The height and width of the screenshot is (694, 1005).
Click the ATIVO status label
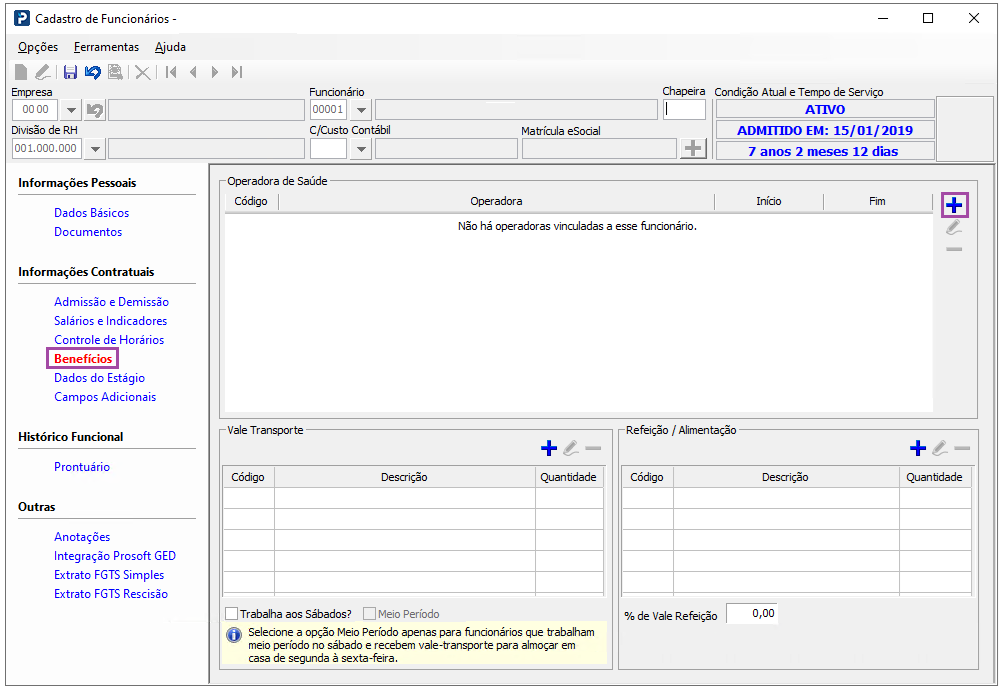click(825, 110)
